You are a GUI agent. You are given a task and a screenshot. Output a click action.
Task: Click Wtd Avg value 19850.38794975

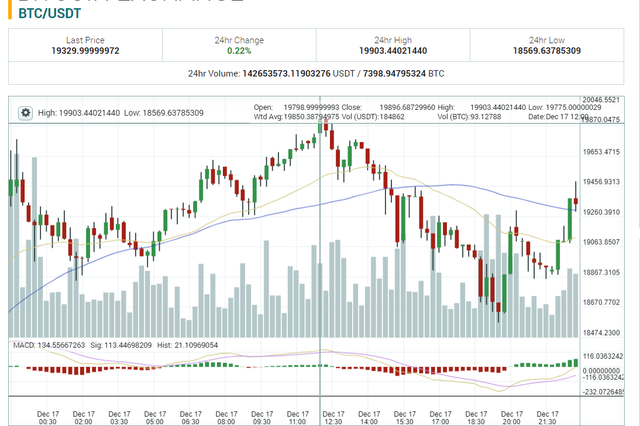tap(311, 117)
